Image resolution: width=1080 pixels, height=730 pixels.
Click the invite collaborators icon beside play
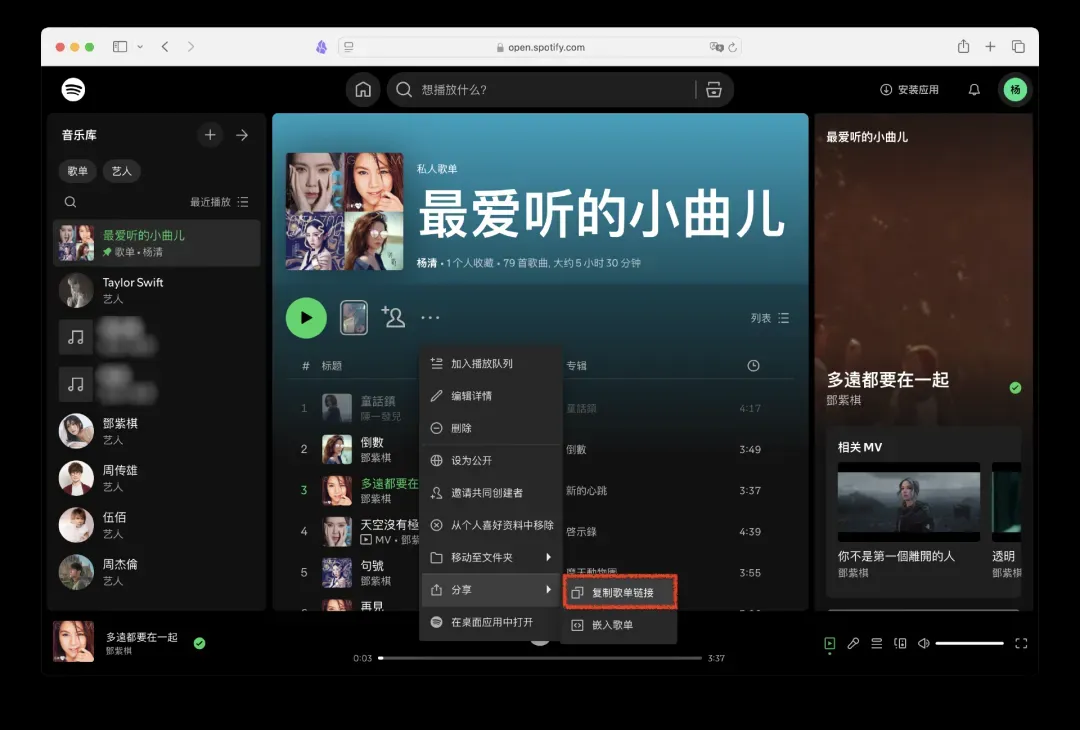click(x=393, y=318)
